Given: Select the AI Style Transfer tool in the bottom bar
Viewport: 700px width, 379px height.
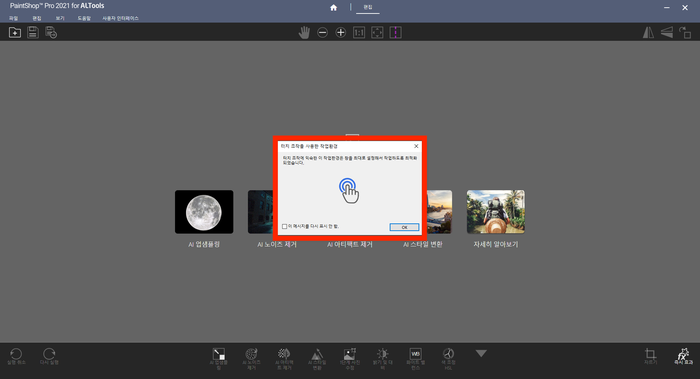Looking at the screenshot, I should pos(317,359).
